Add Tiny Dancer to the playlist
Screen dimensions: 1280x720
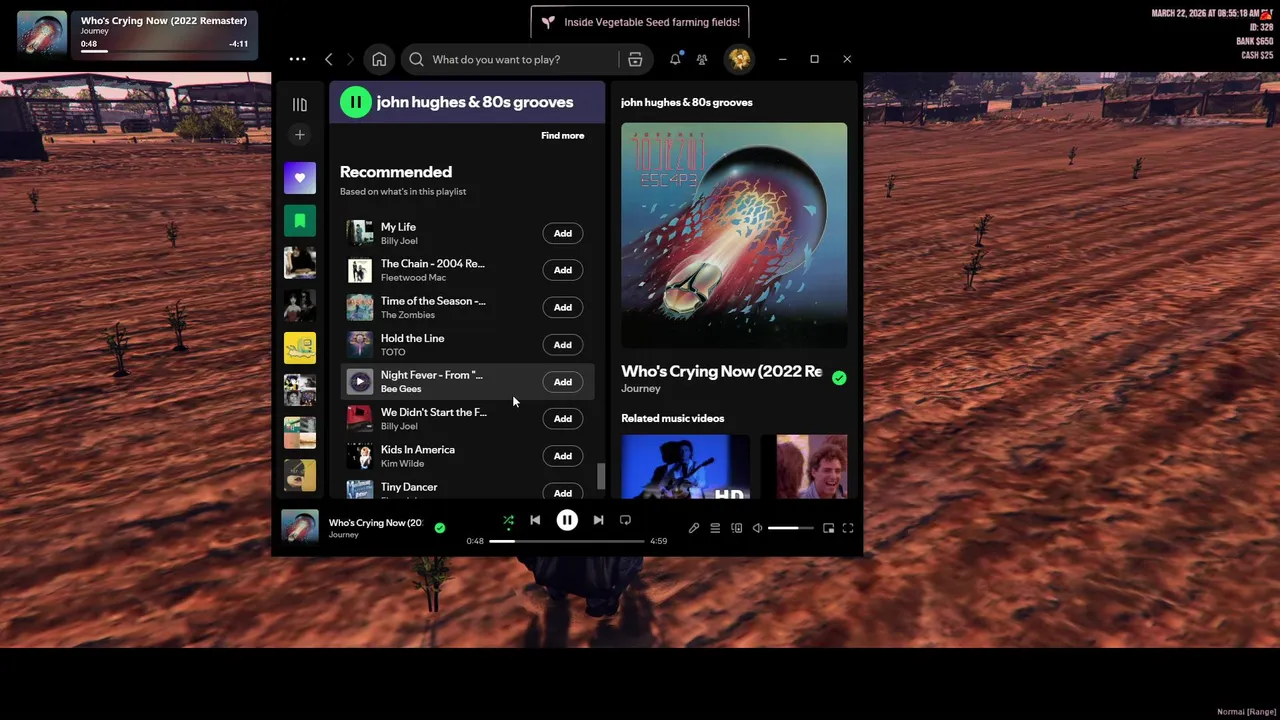tap(563, 492)
